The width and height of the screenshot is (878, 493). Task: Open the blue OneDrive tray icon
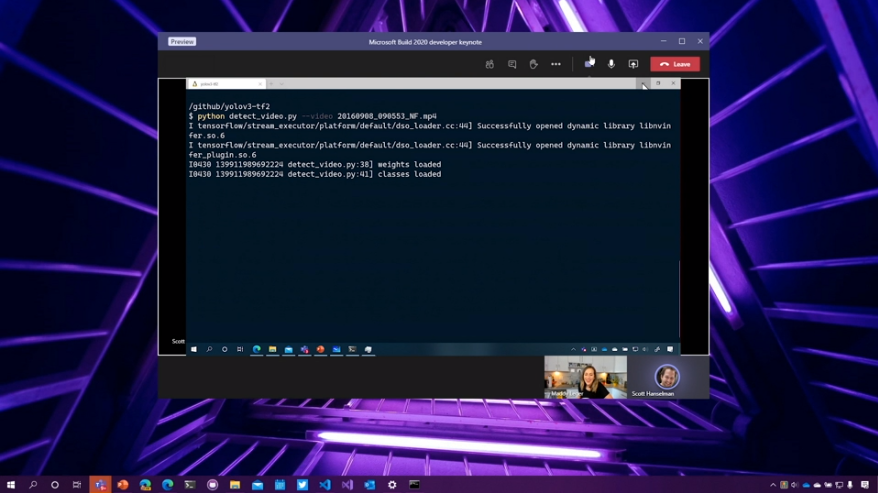coord(806,485)
